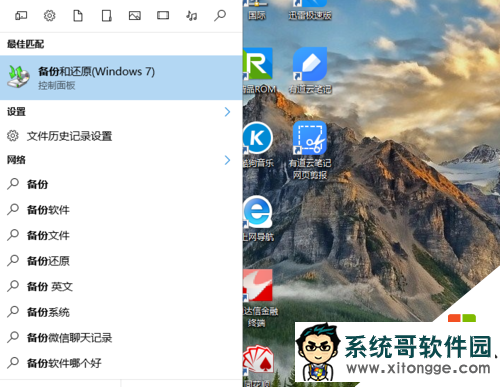Select the photos filter icon
The width and height of the screenshot is (500, 387).
tap(135, 16)
